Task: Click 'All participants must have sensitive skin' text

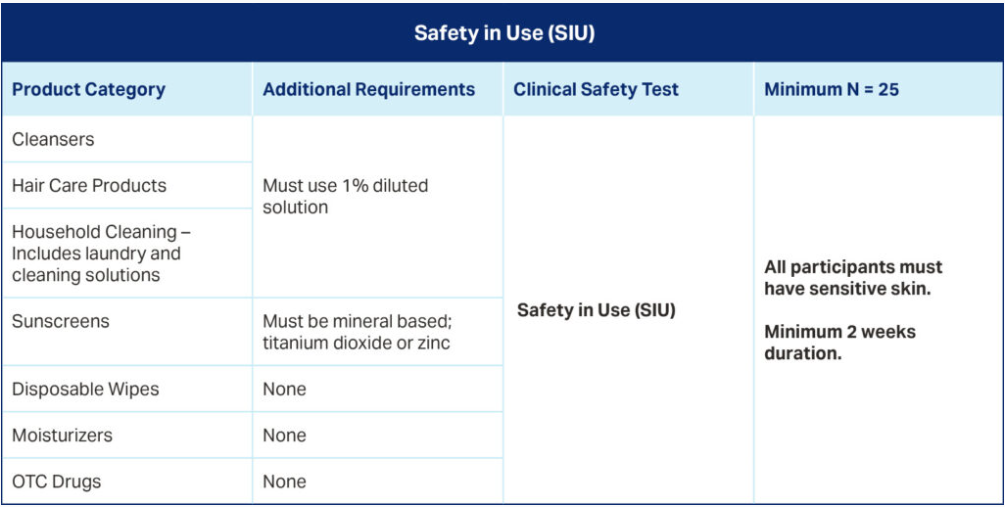Action: [853, 278]
